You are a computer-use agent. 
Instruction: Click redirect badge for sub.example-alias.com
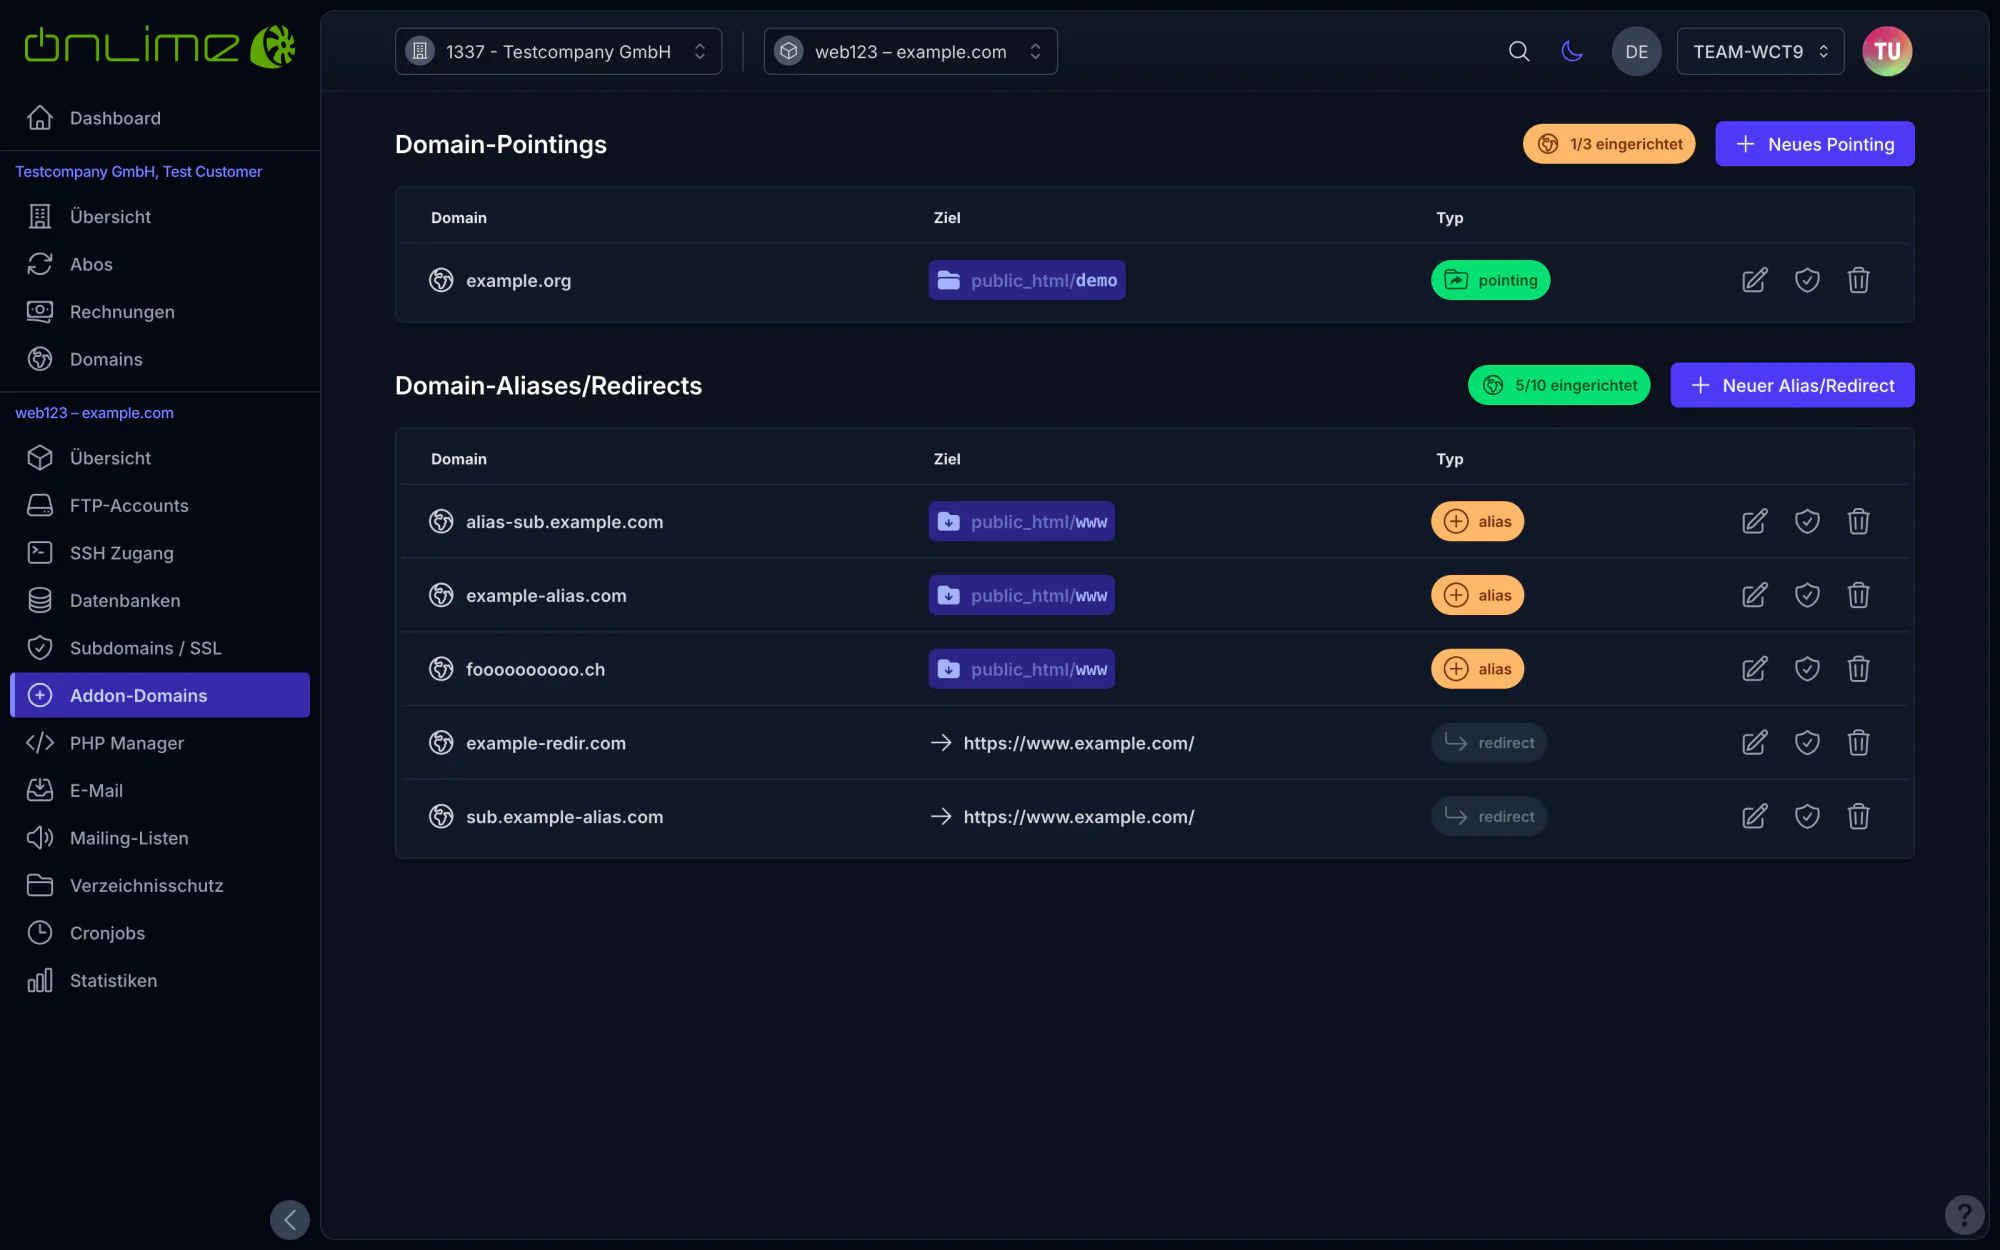(x=1489, y=817)
